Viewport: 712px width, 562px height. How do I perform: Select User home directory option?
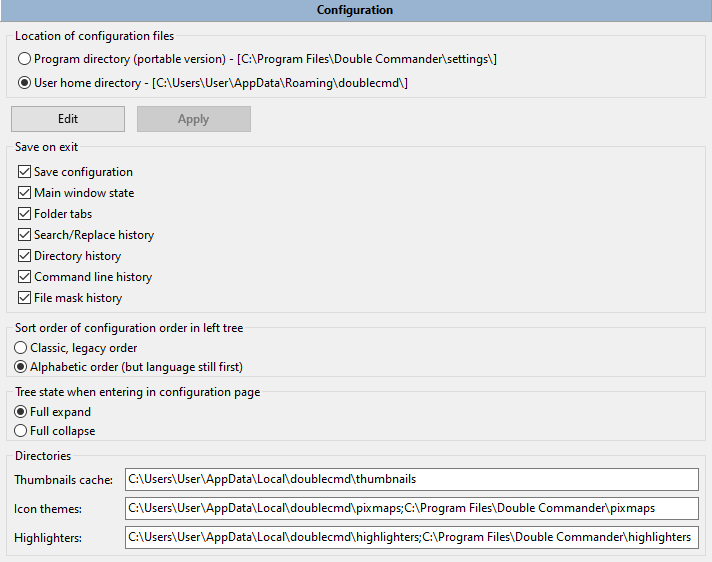pyautogui.click(x=25, y=83)
